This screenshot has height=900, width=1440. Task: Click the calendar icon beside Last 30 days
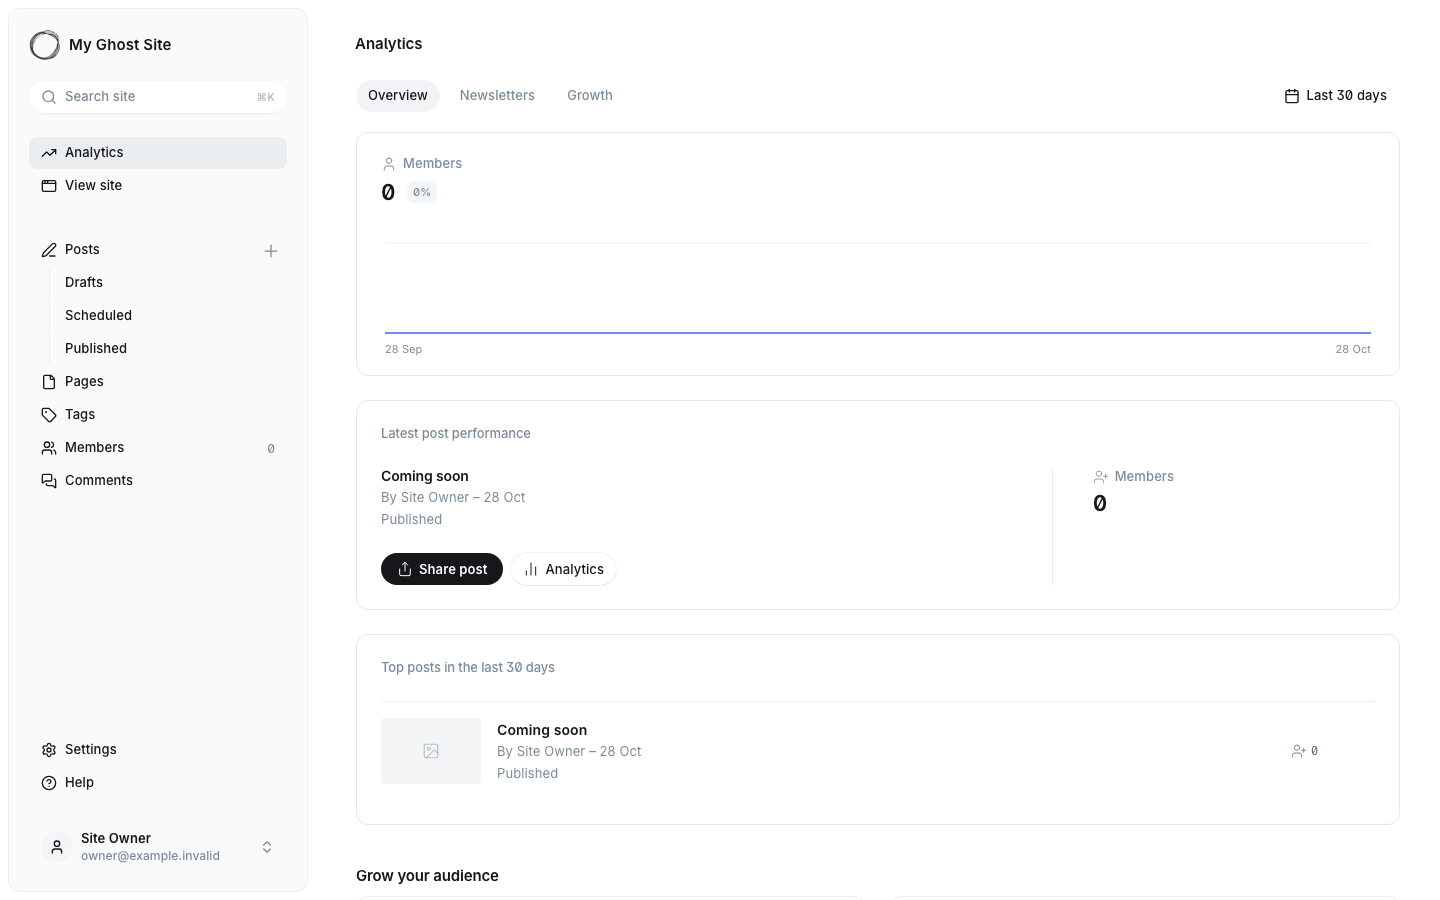(1292, 96)
